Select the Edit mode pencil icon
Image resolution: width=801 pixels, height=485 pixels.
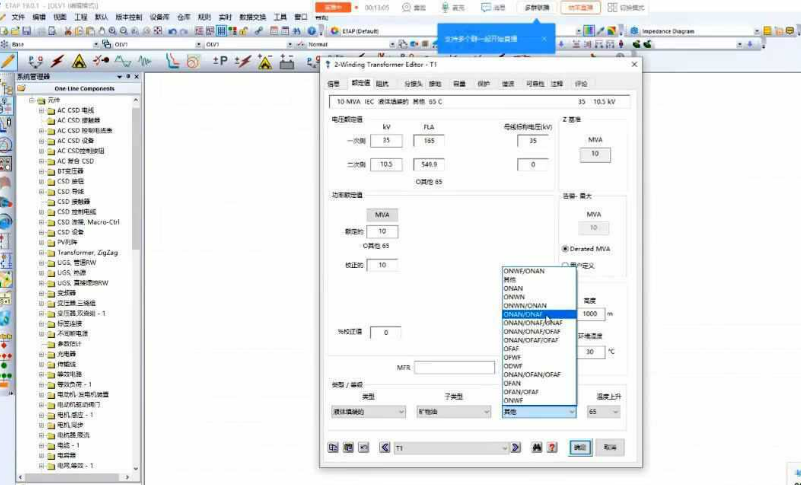pyautogui.click(x=8, y=61)
